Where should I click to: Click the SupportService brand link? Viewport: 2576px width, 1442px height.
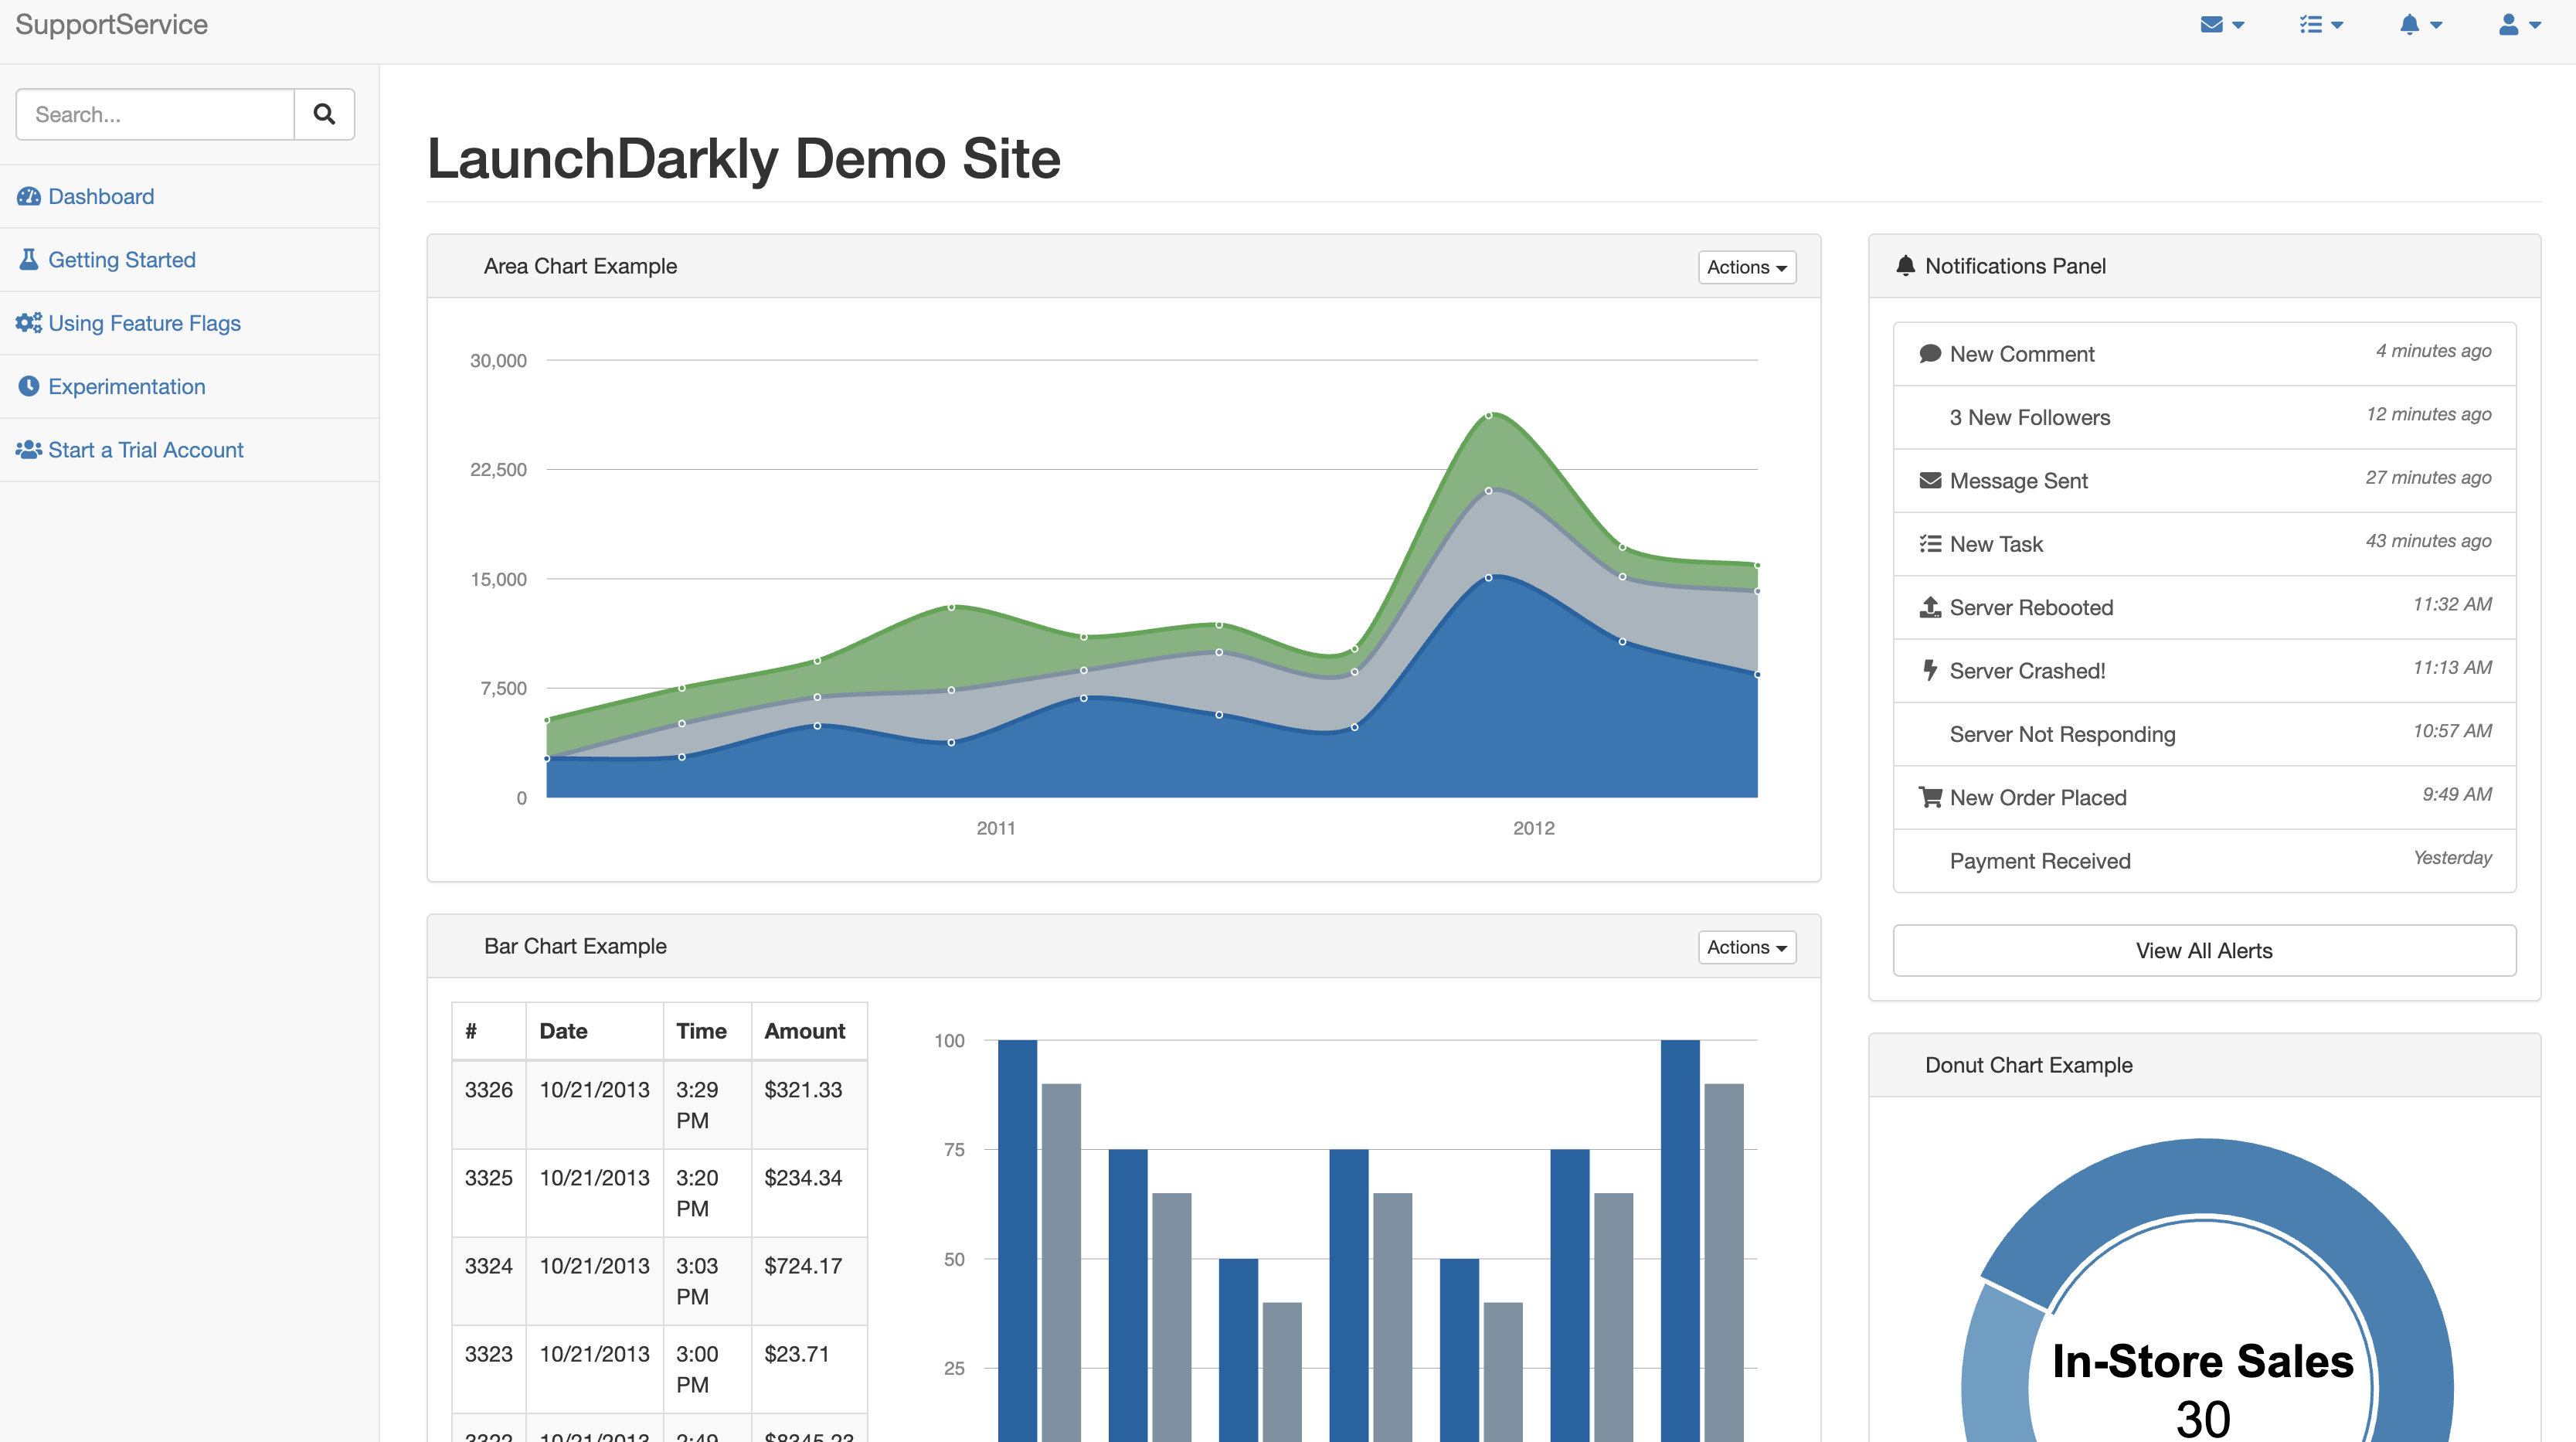point(112,25)
